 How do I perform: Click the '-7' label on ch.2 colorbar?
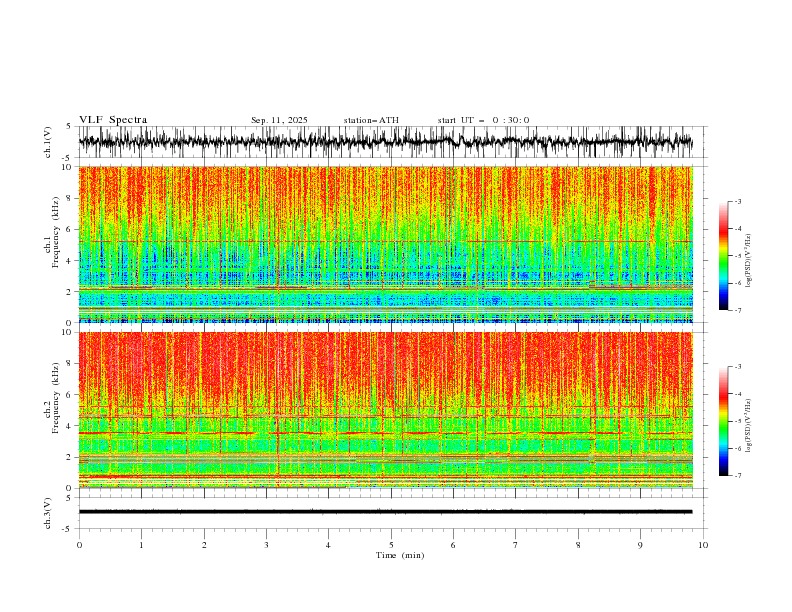coord(737,476)
